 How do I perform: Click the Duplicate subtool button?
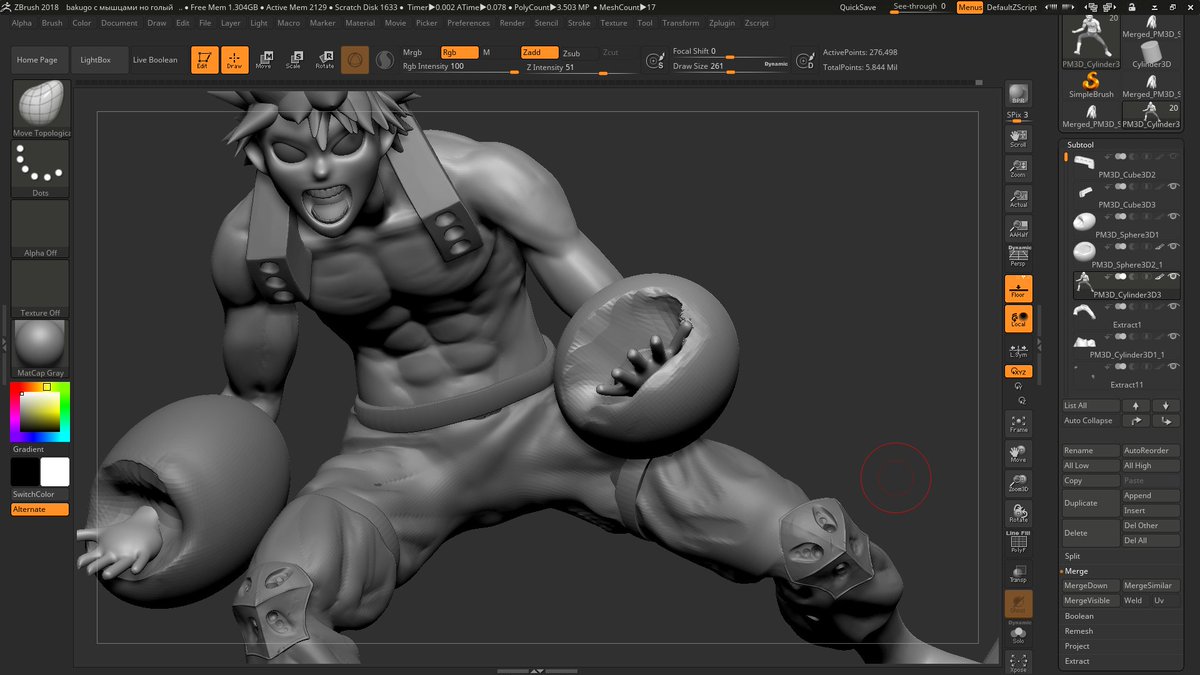(x=1091, y=503)
